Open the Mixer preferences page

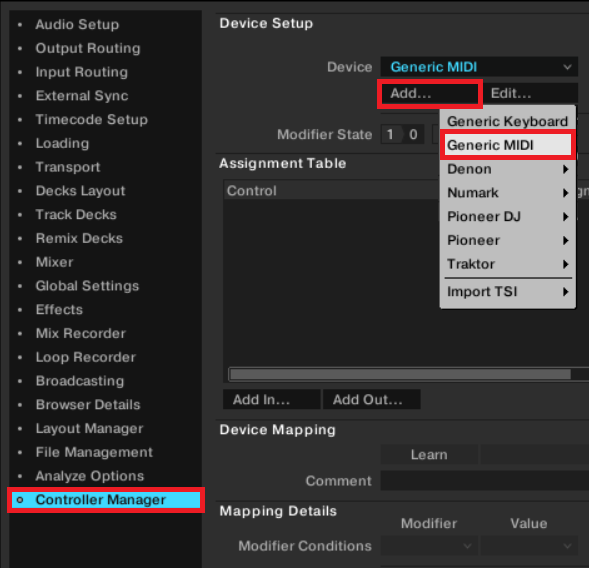54,262
